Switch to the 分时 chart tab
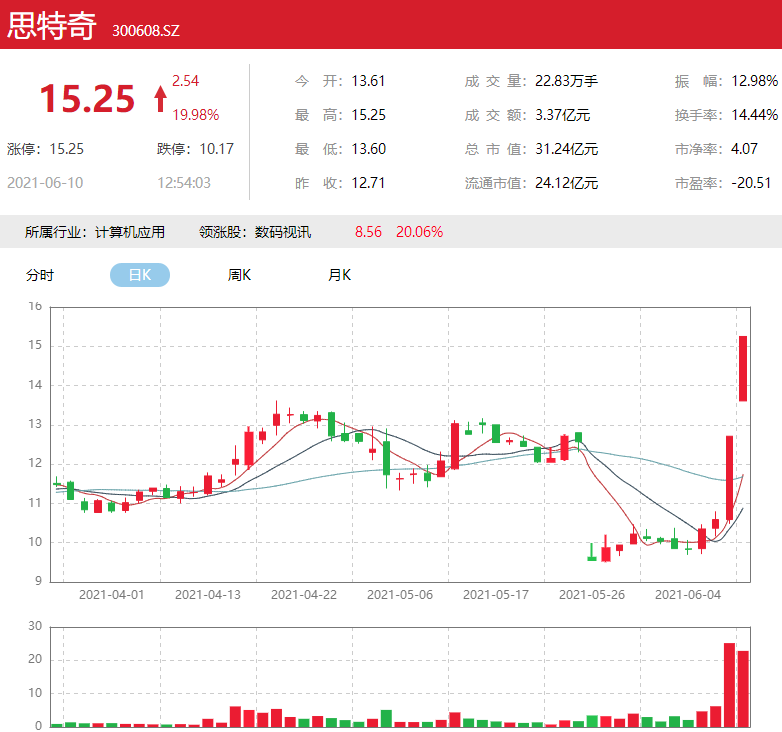The width and height of the screenshot is (782, 732). coord(40,275)
